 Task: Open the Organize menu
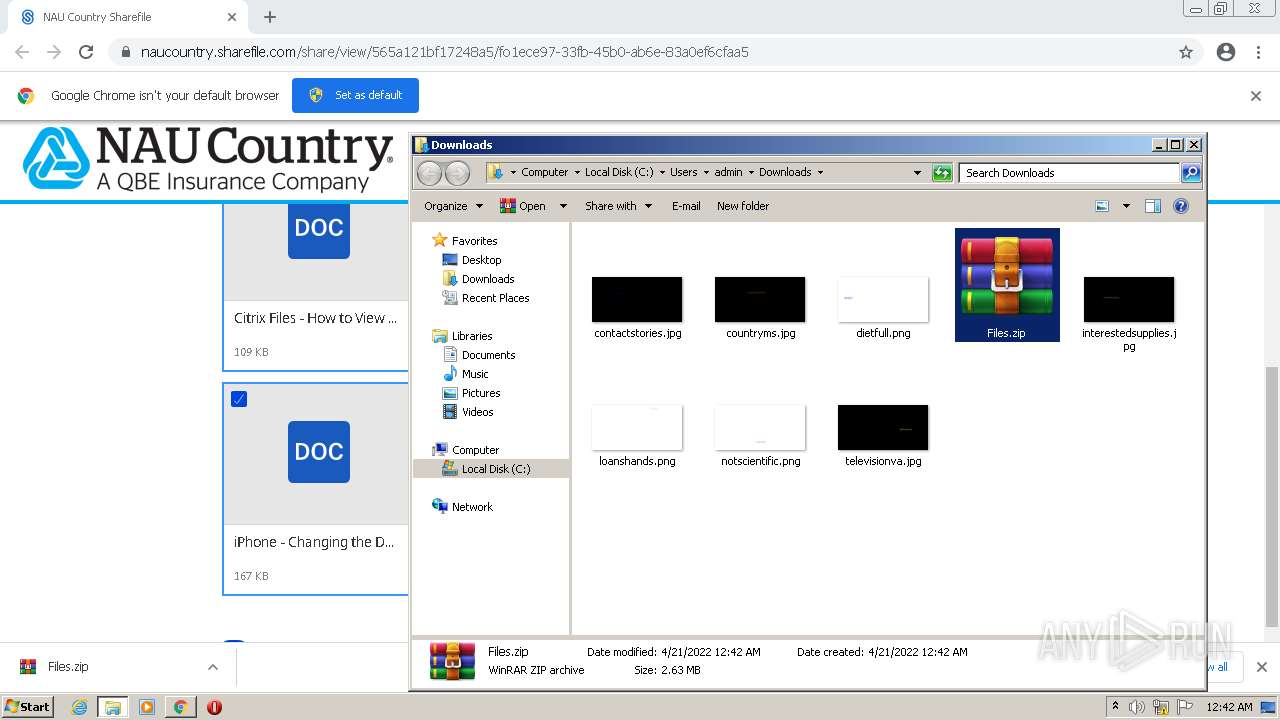(453, 206)
